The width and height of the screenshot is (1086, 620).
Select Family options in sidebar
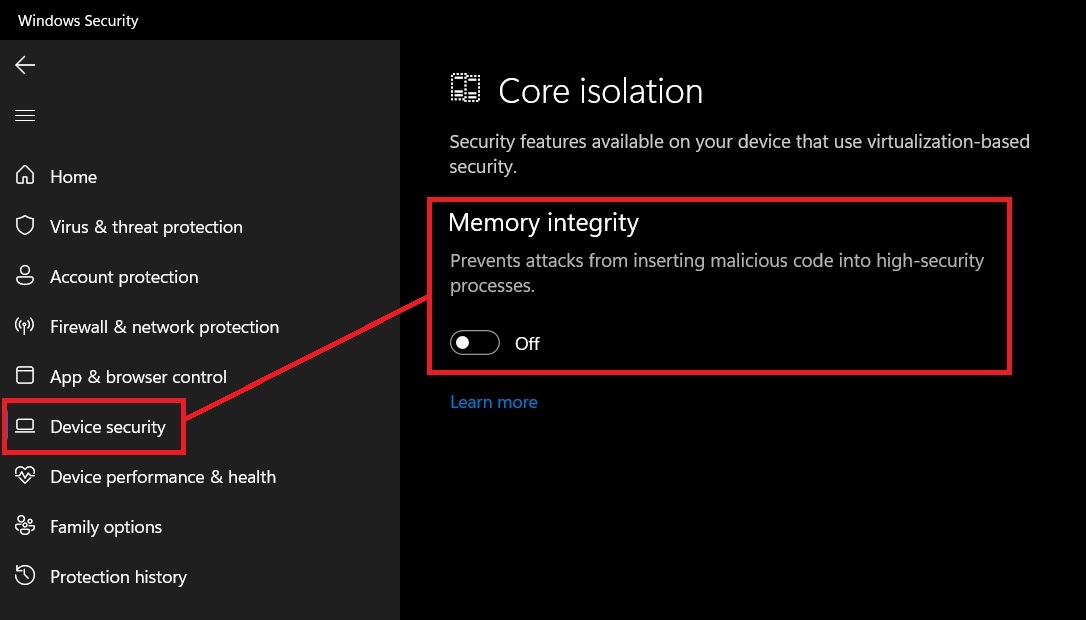point(106,527)
